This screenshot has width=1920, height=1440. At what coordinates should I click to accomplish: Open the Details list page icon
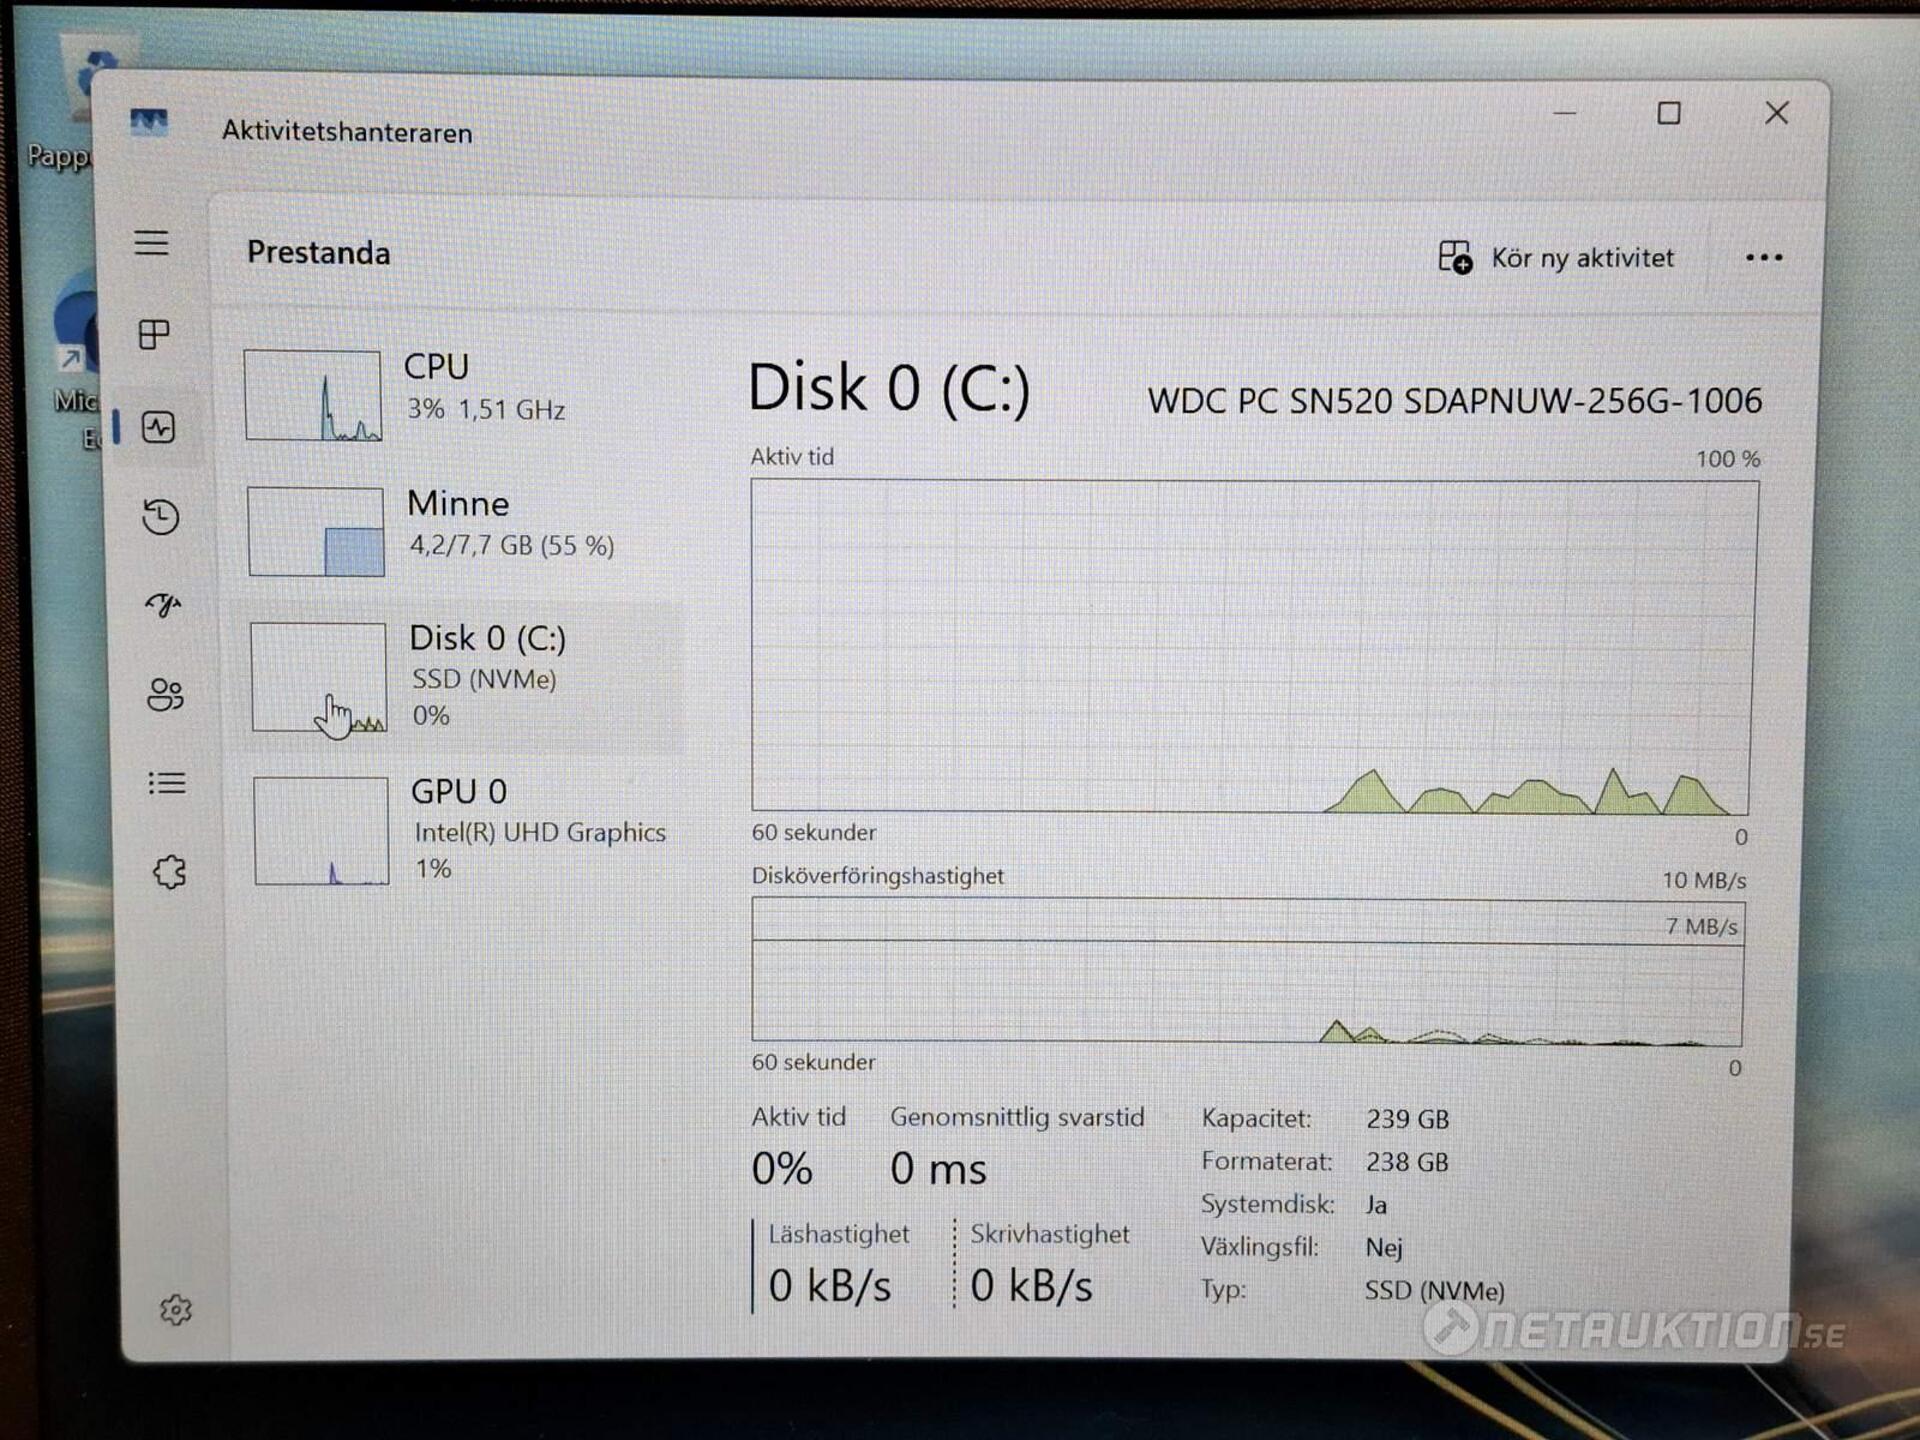click(167, 783)
